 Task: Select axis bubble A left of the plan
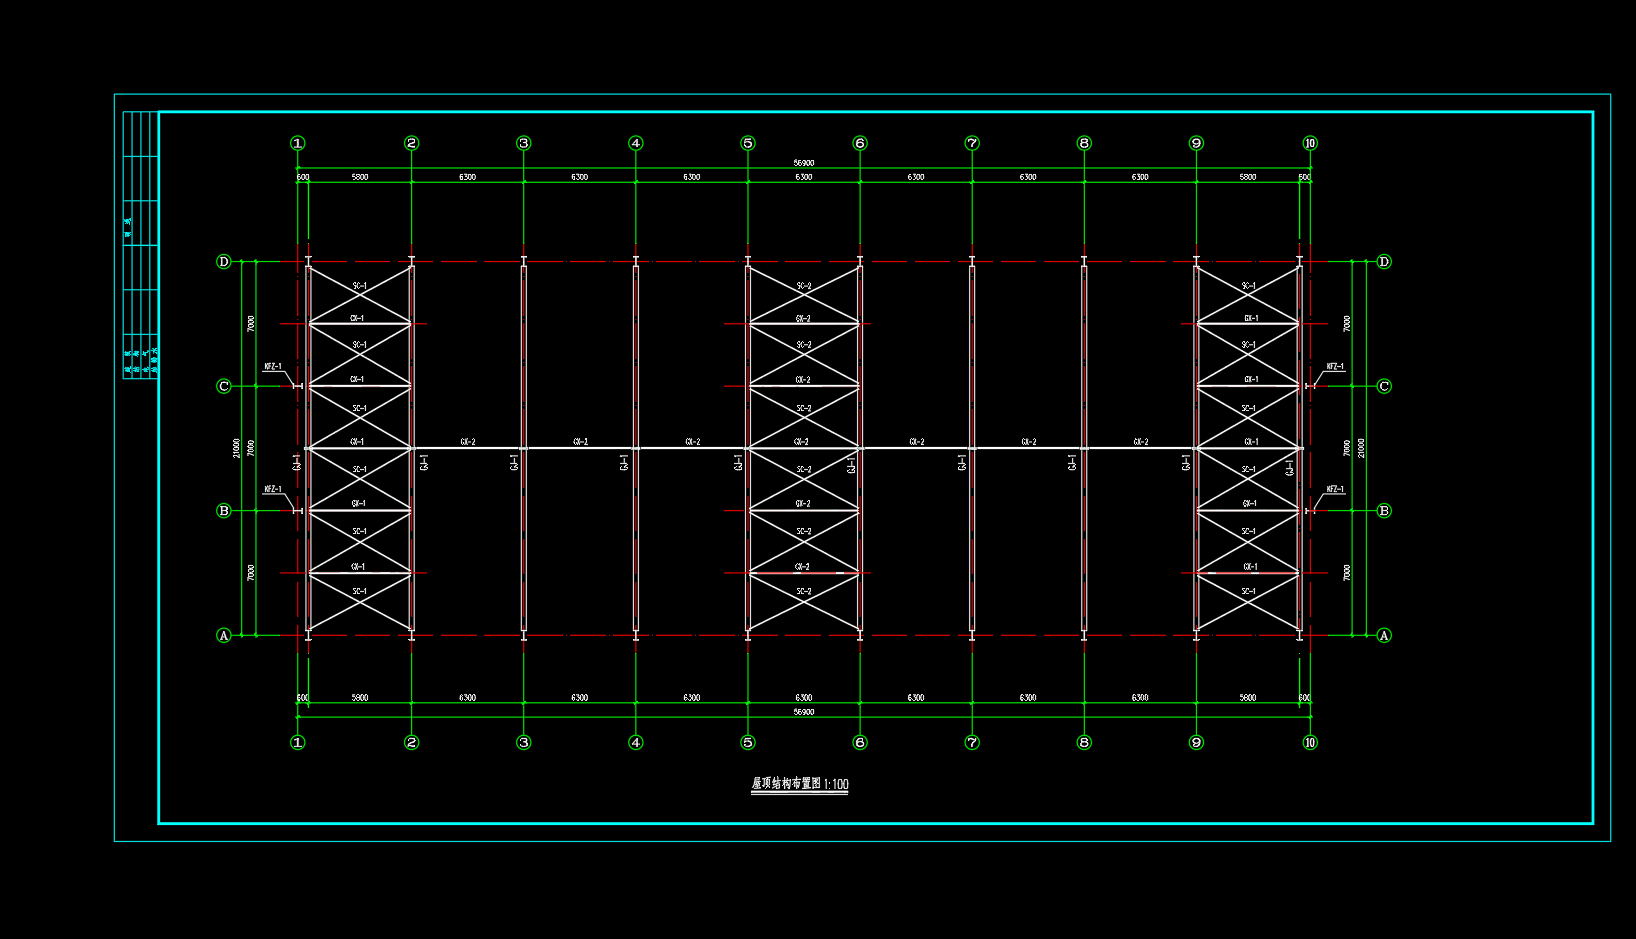(224, 635)
